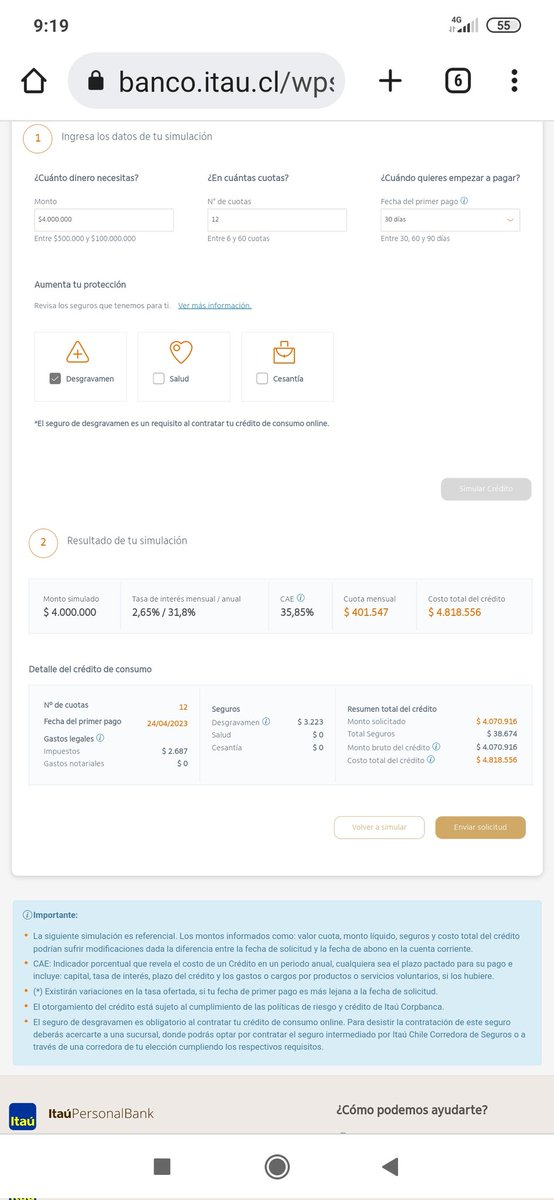554x1200 pixels.
Task: Tap the Android recent apps square button
Action: 162,1166
